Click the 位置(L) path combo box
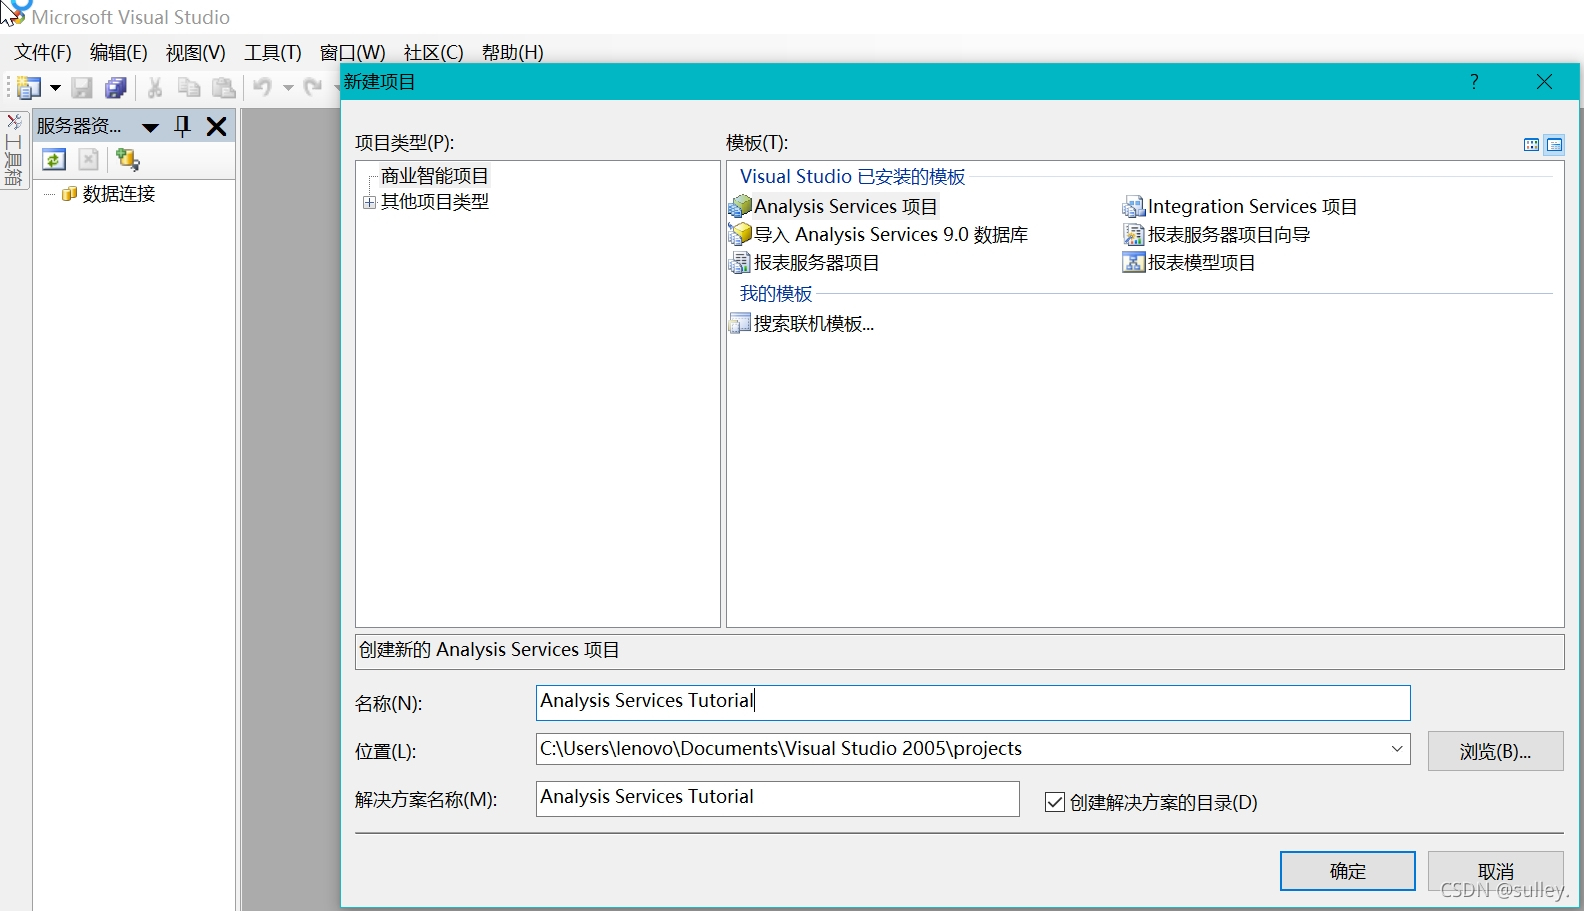Viewport: 1584px width, 911px height. tap(973, 749)
